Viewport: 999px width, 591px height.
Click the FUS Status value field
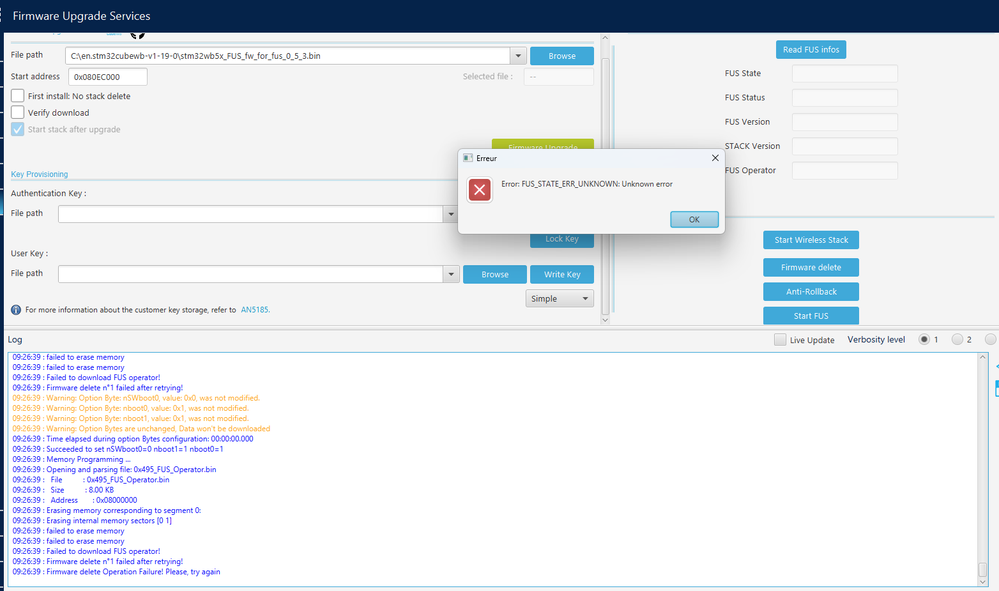(x=845, y=98)
